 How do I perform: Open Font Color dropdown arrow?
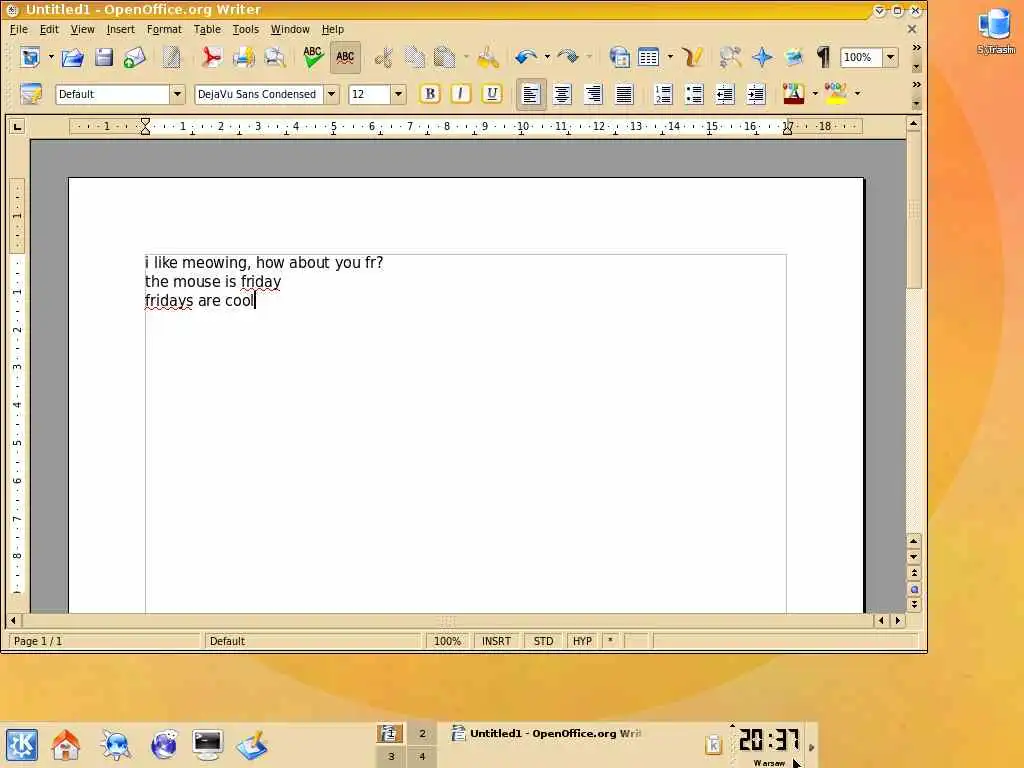click(814, 94)
